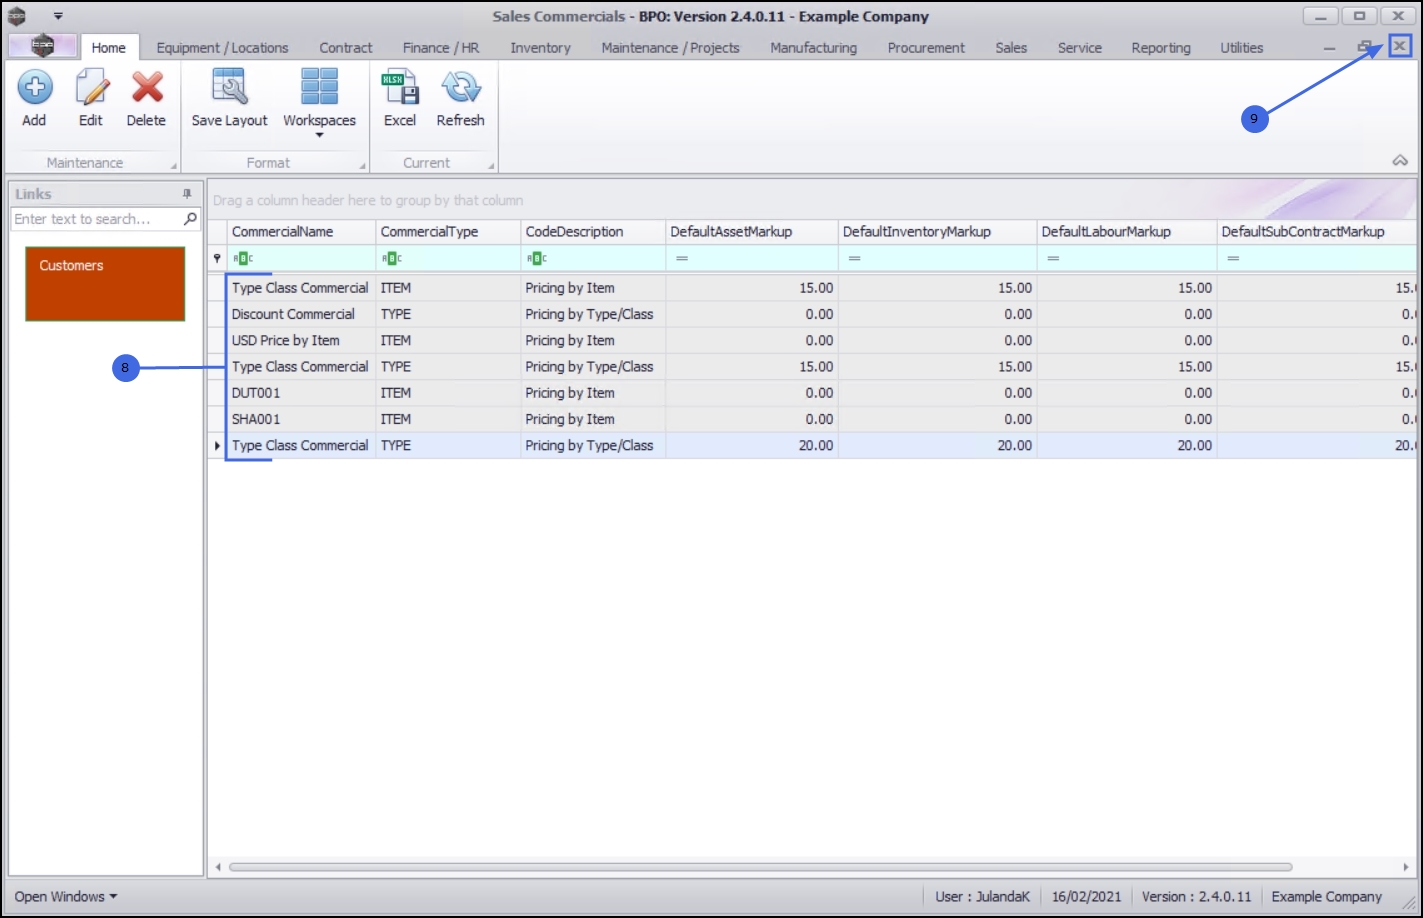Export the grid with the Excel icon

coord(400,88)
